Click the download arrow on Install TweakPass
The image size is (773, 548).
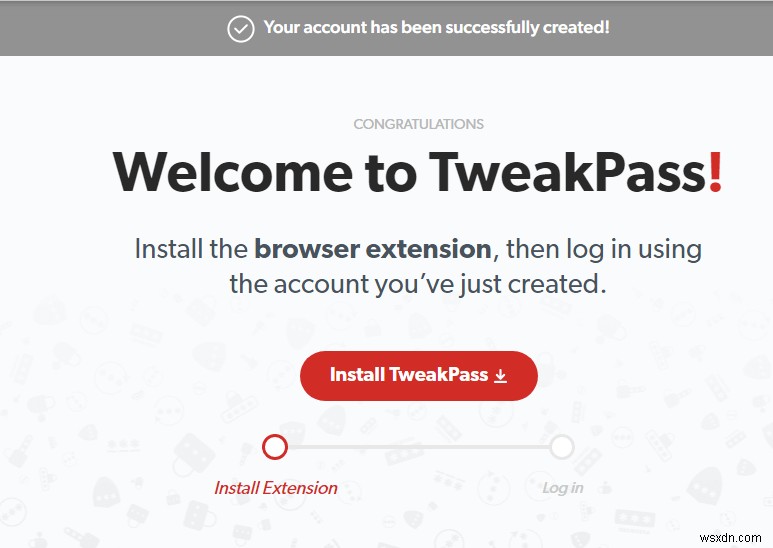(501, 376)
